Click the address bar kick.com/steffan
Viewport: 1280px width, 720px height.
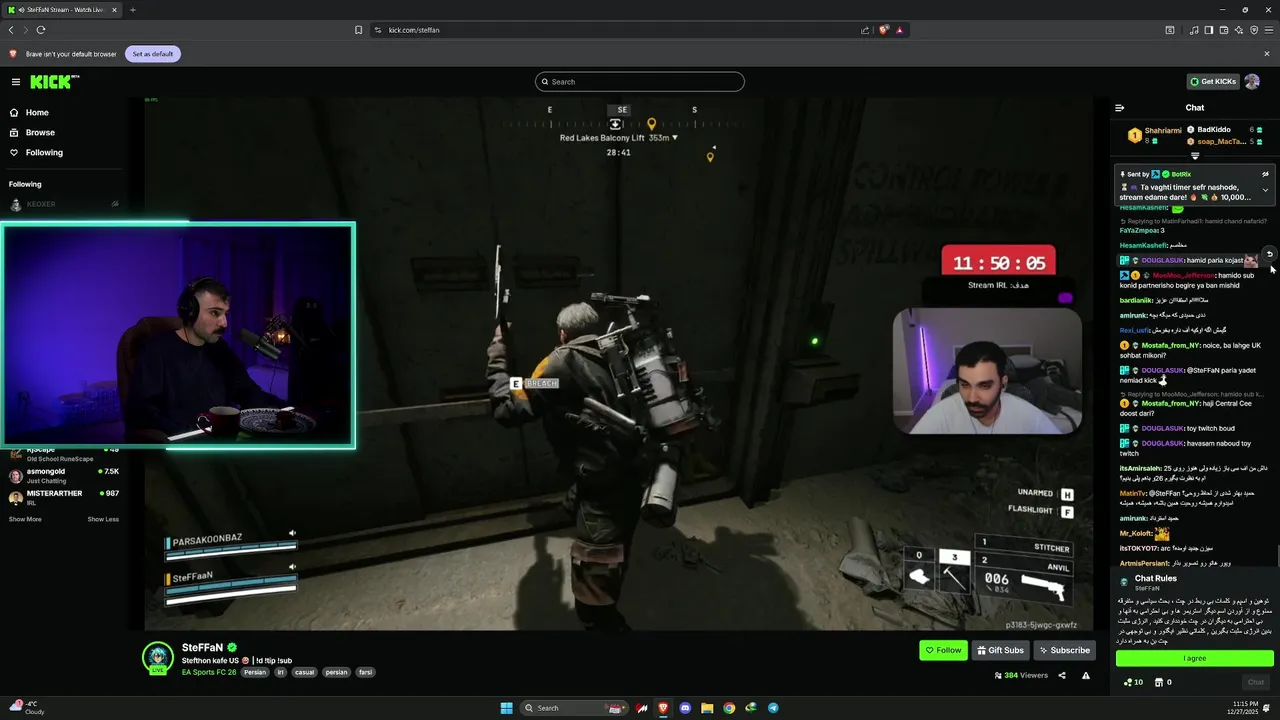[x=414, y=30]
